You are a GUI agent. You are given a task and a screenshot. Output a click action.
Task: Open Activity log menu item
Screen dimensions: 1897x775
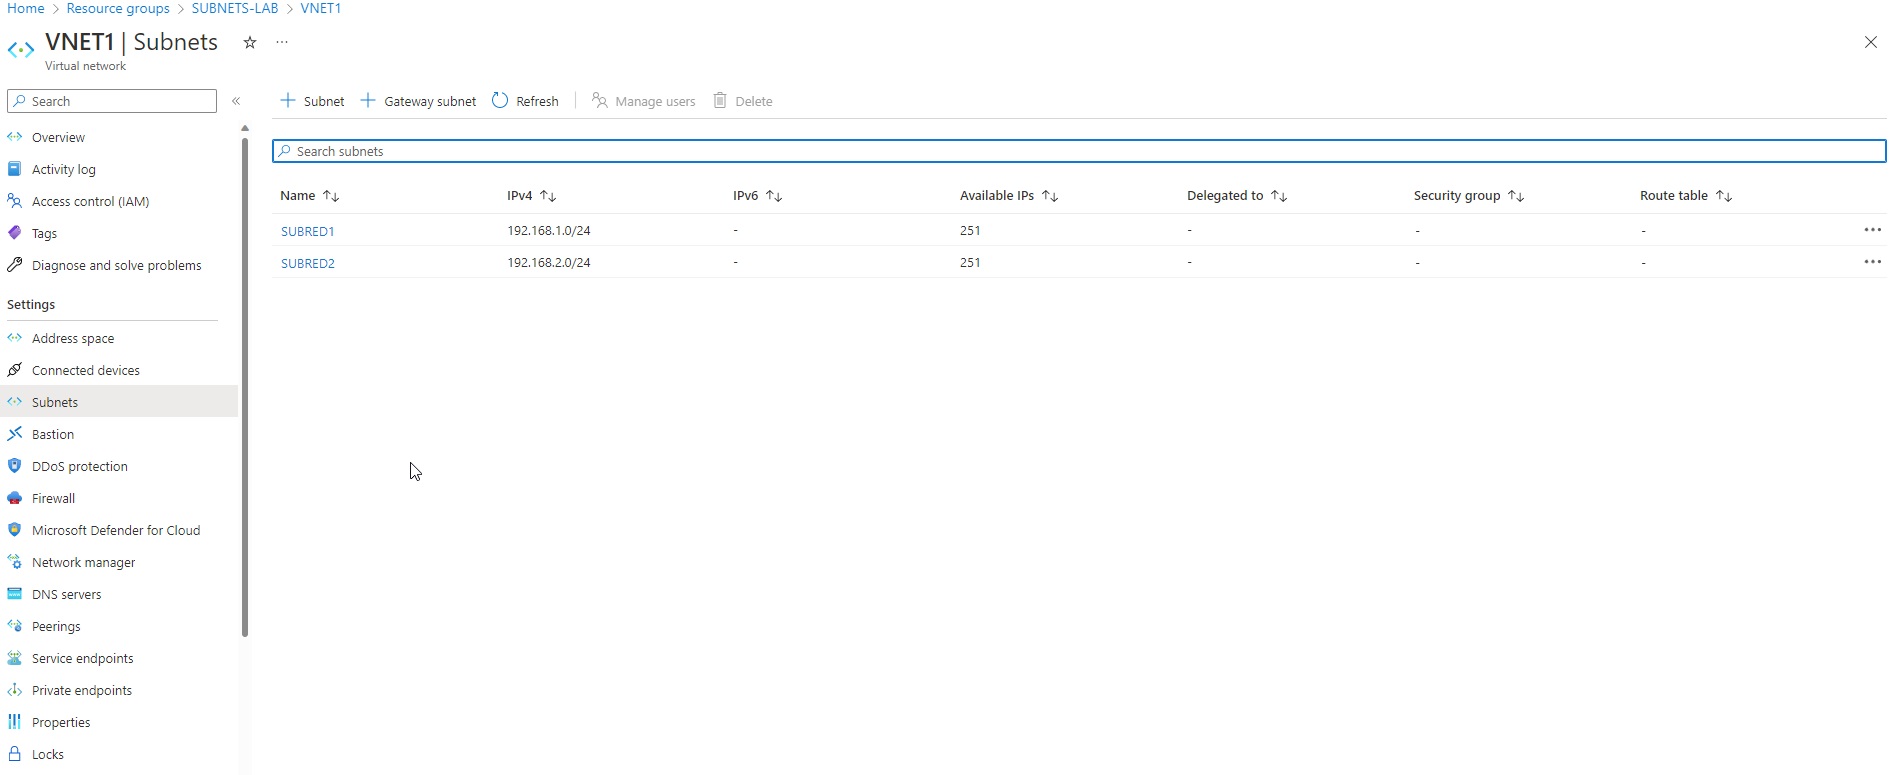[64, 169]
